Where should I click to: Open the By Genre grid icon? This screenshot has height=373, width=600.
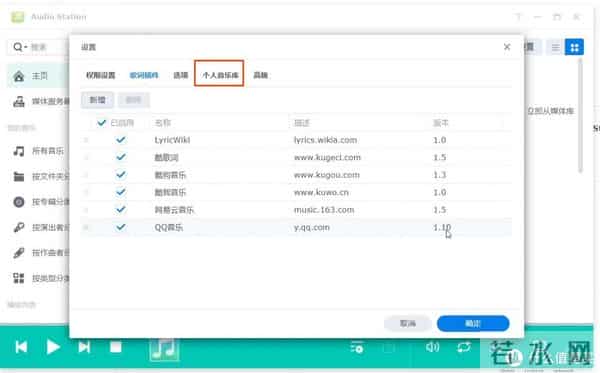coord(19,278)
